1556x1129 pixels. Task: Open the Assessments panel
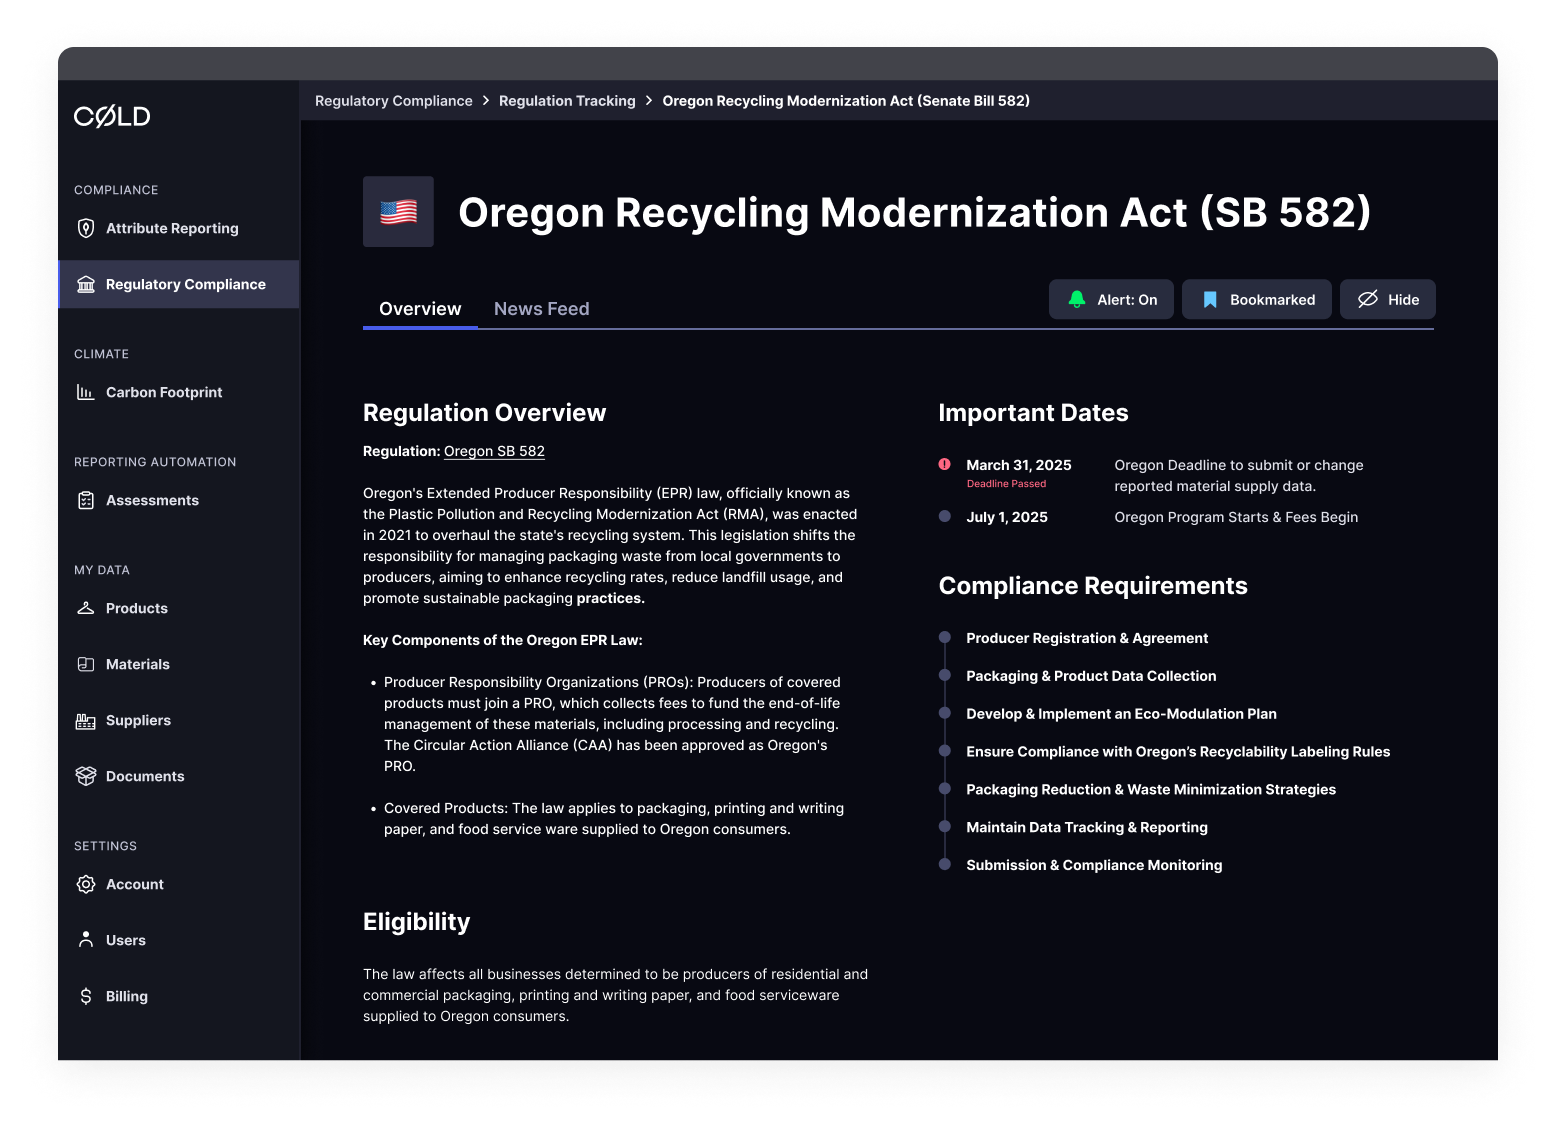tap(152, 500)
